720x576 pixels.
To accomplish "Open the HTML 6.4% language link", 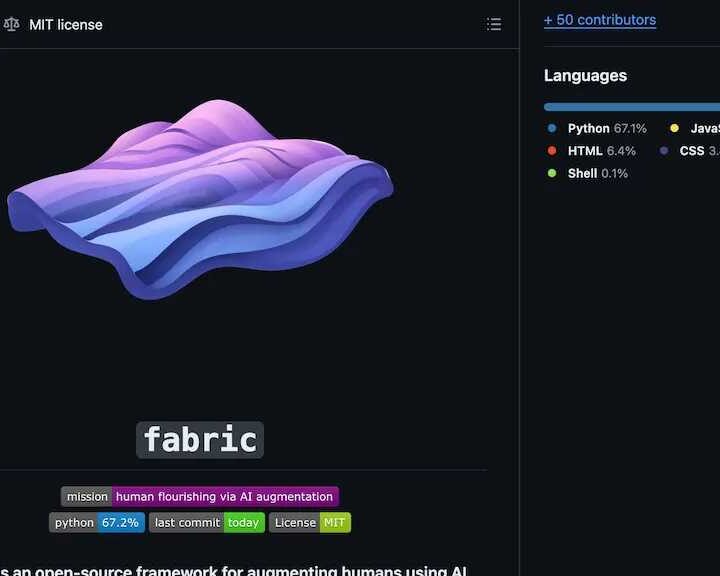I will point(601,151).
